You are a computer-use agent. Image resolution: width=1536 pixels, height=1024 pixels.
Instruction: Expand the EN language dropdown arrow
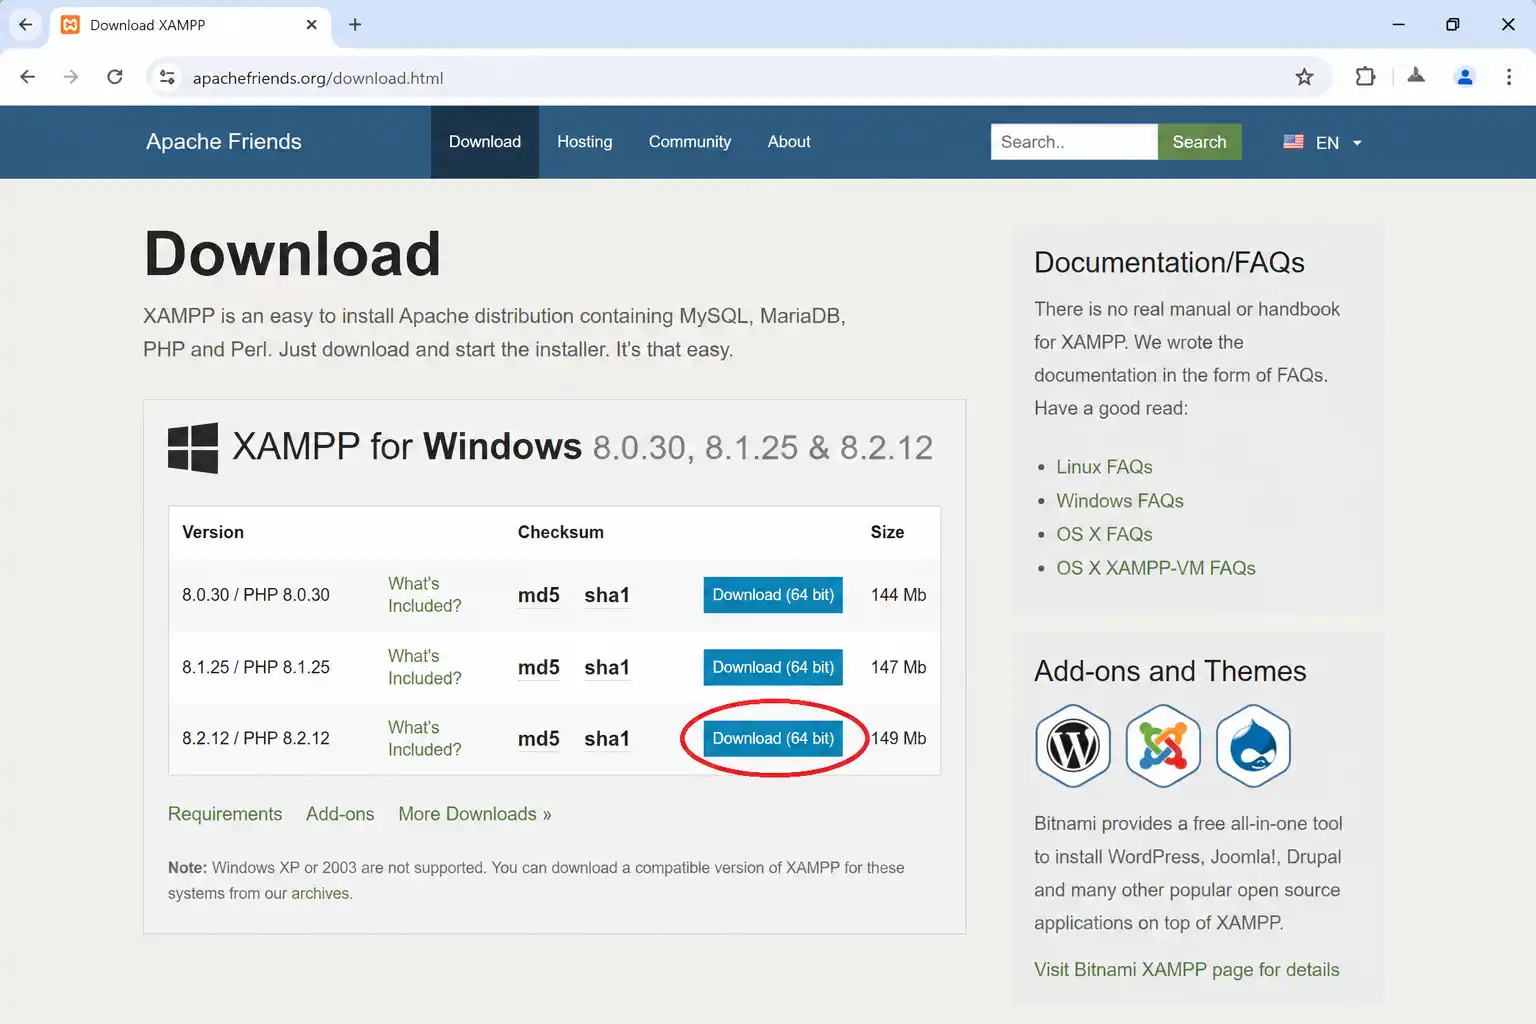1357,143
